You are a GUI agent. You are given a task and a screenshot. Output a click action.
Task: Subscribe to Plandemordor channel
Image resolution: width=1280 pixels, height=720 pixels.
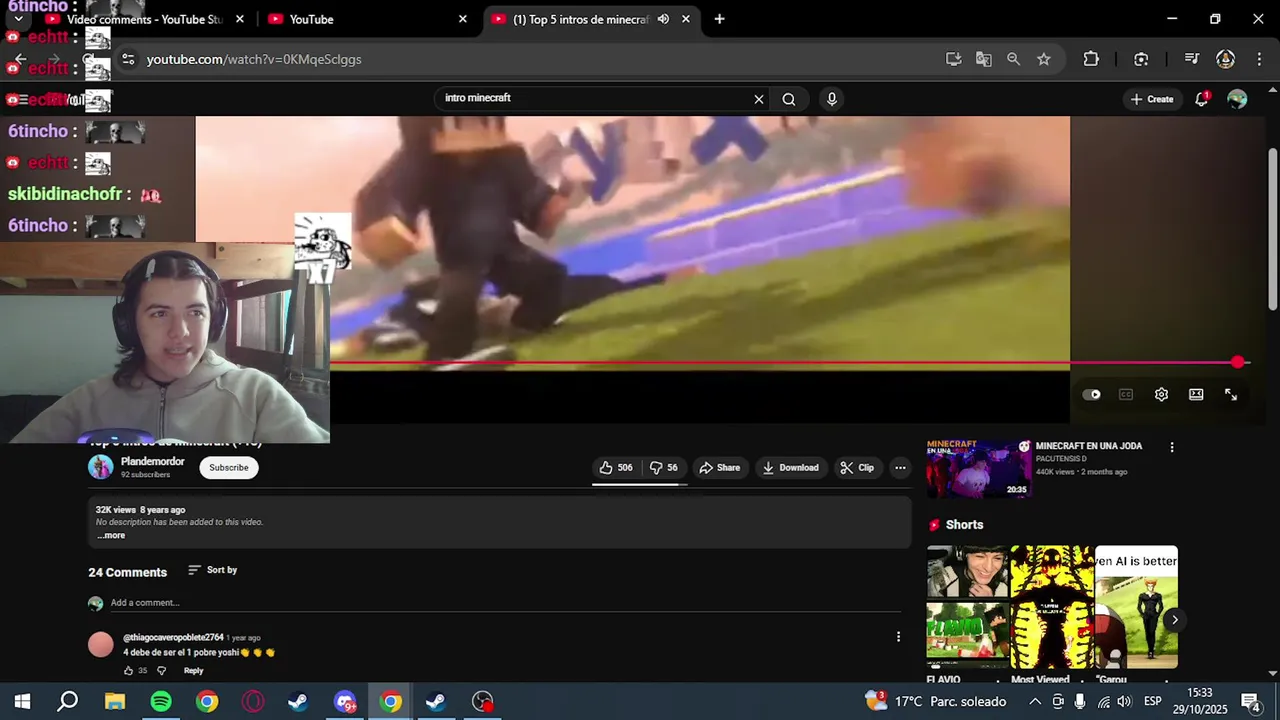(x=229, y=468)
